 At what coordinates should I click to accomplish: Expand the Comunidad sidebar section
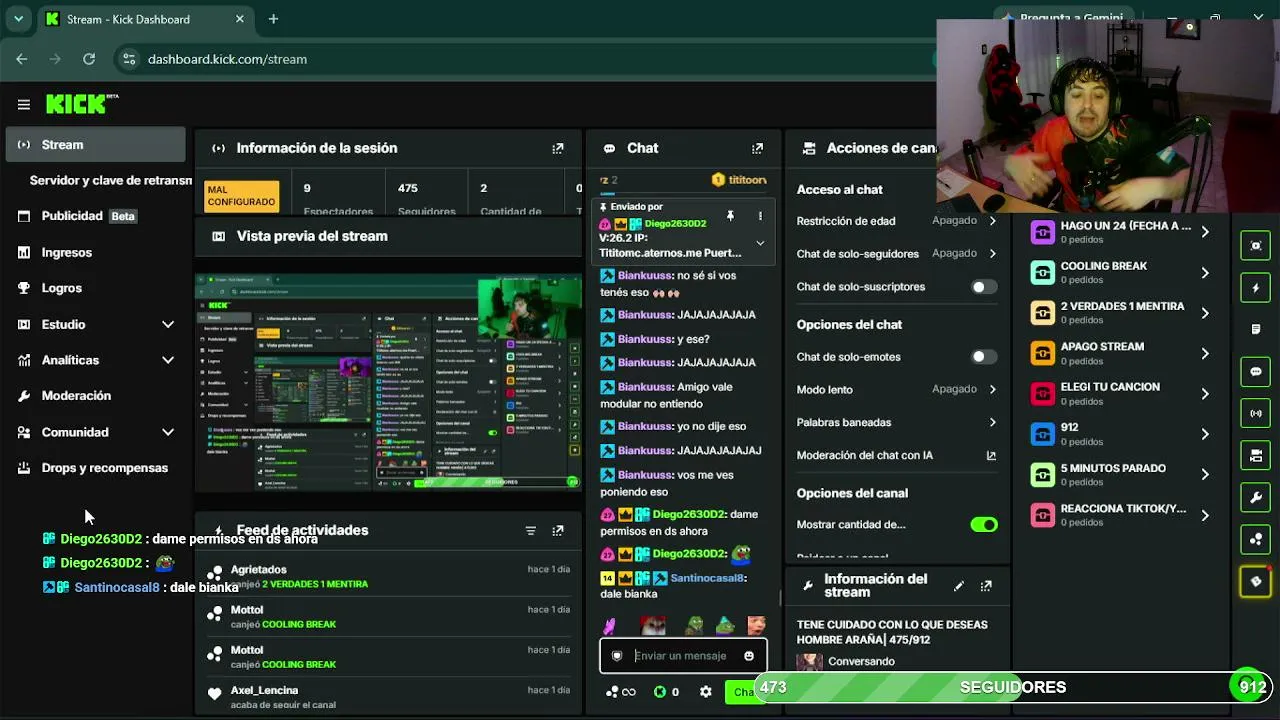(168, 432)
